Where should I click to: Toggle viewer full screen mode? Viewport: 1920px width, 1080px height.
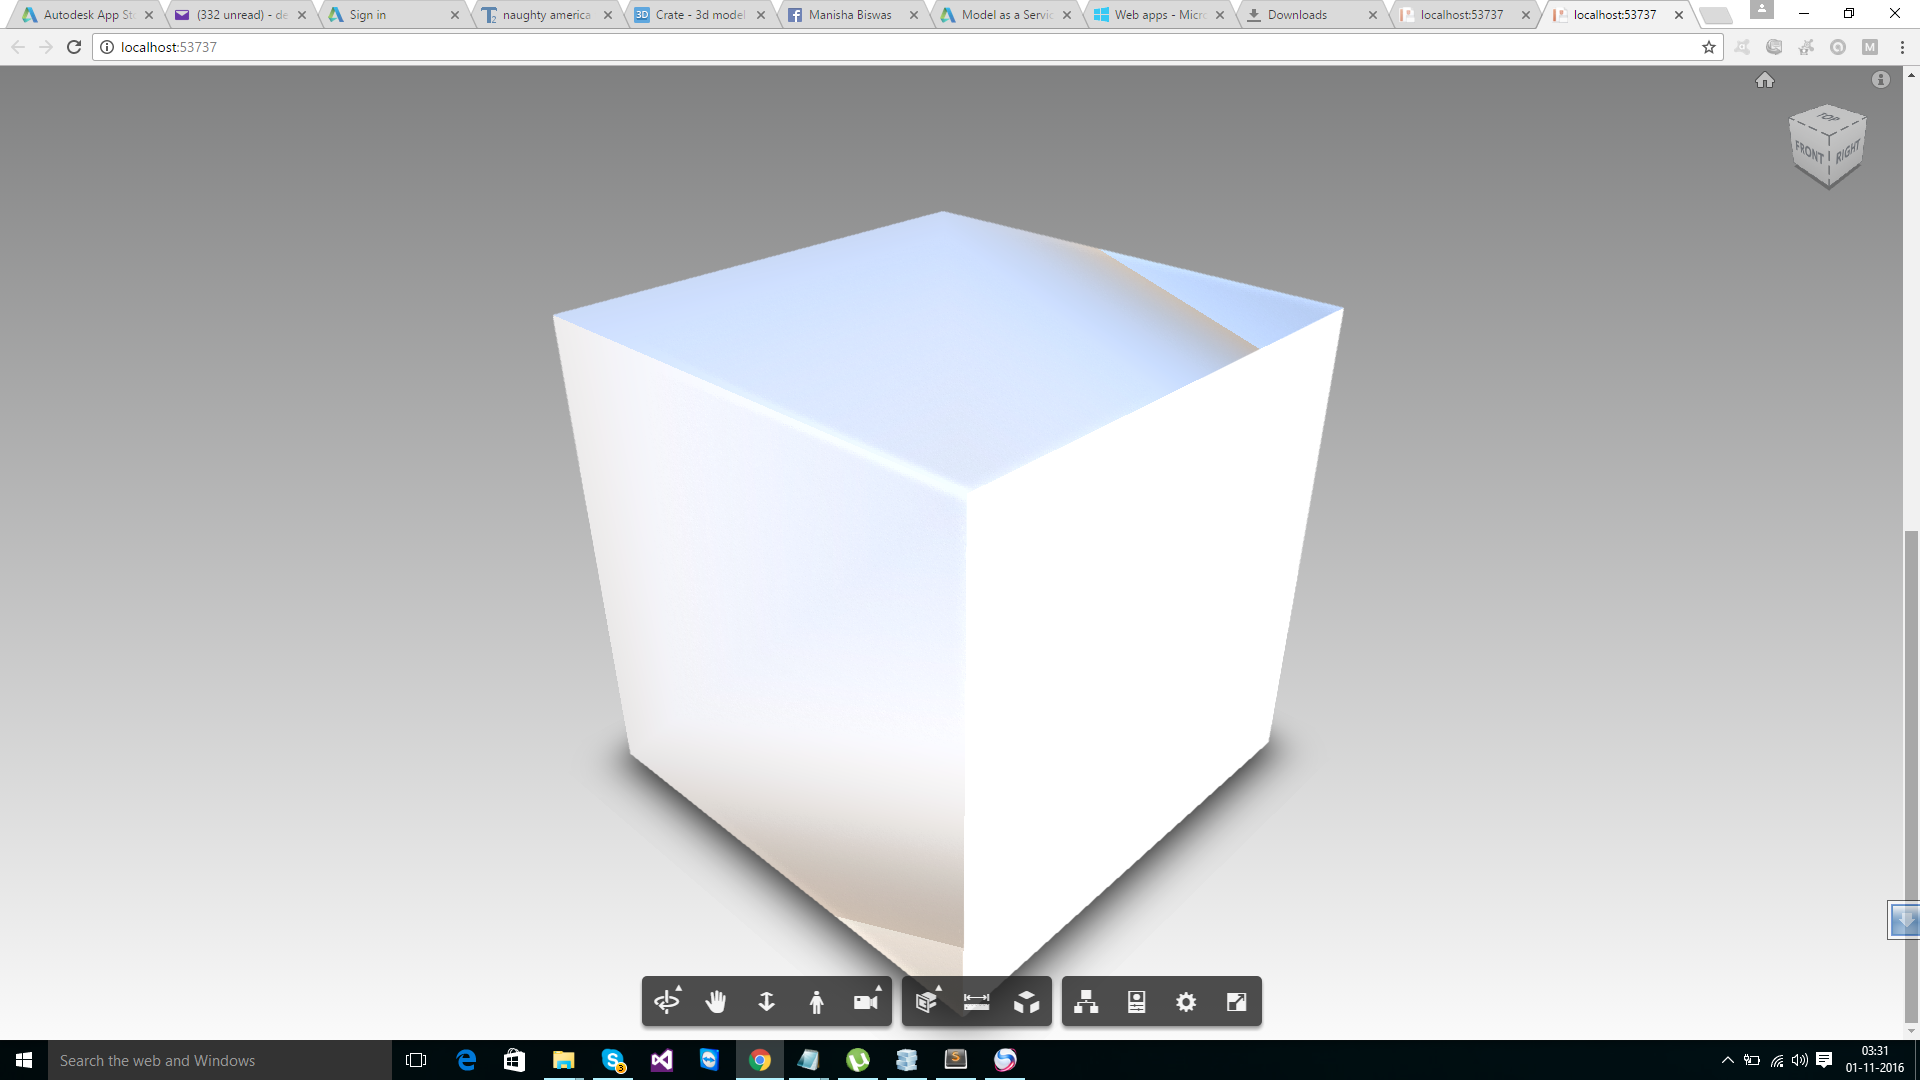[1236, 1002]
